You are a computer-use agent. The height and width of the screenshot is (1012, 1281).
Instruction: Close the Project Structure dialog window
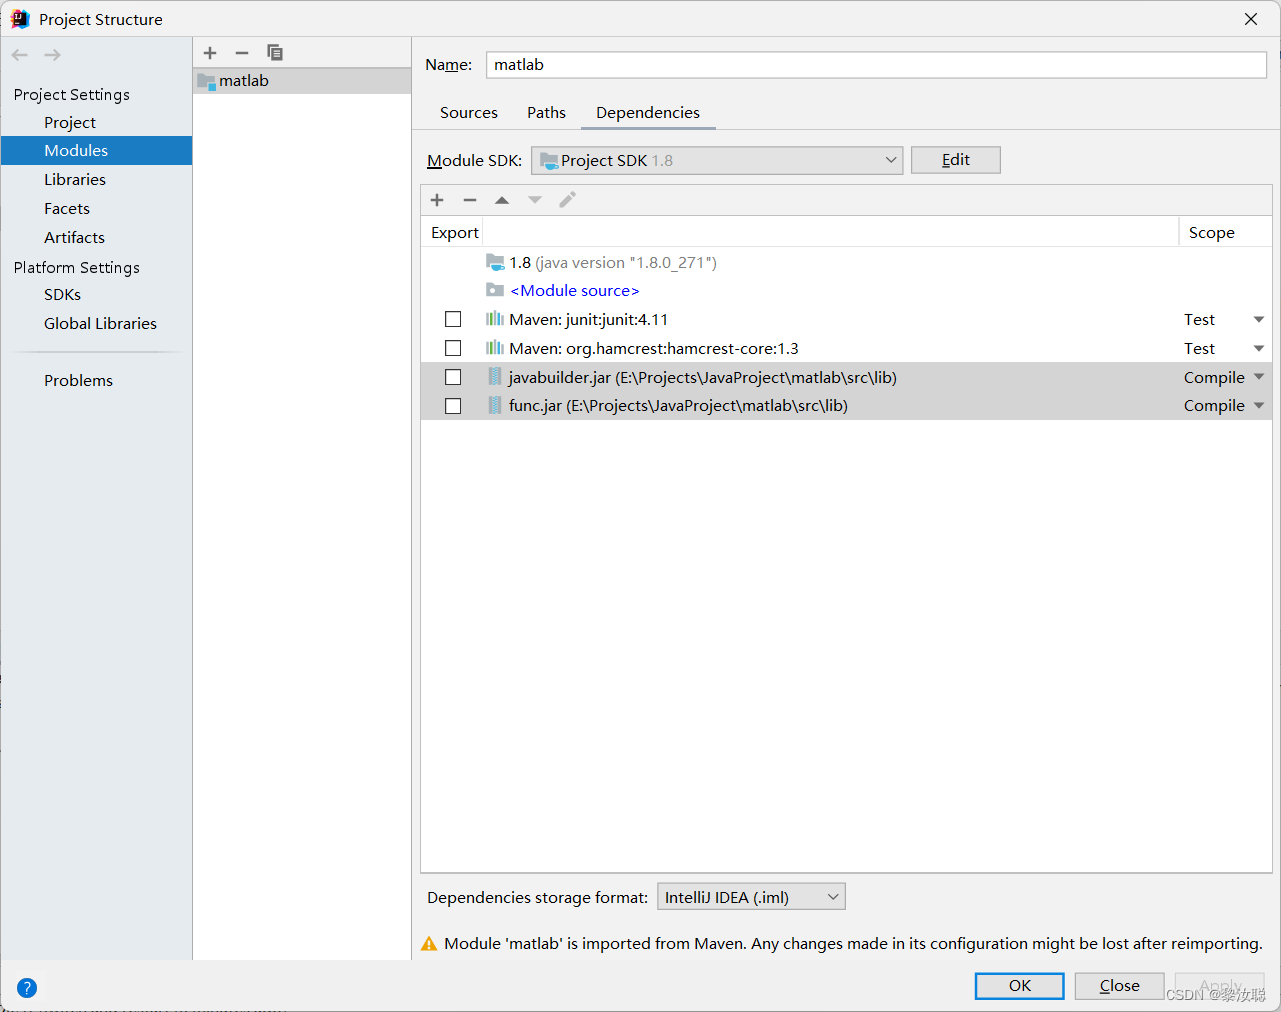point(1251,19)
